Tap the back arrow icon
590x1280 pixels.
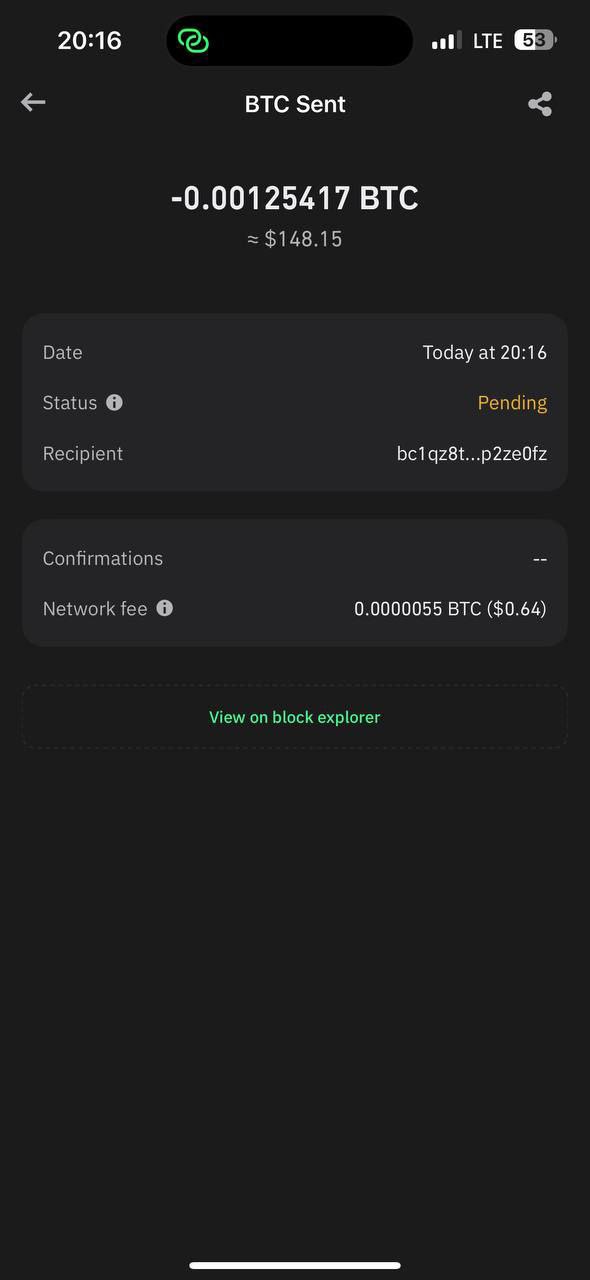pyautogui.click(x=33, y=102)
